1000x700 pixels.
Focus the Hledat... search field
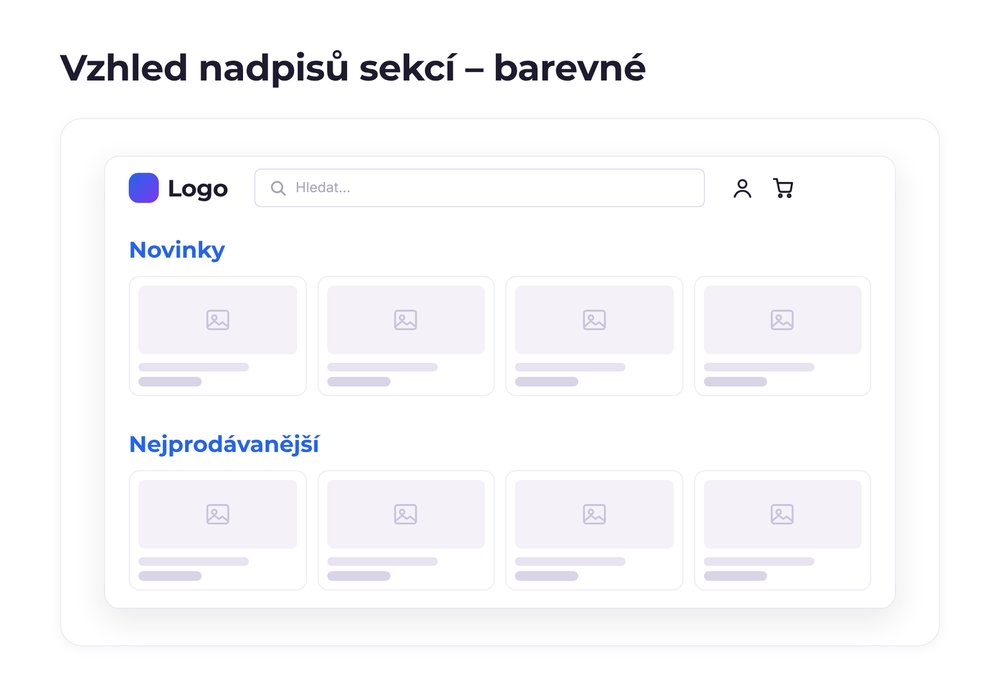[x=480, y=188]
